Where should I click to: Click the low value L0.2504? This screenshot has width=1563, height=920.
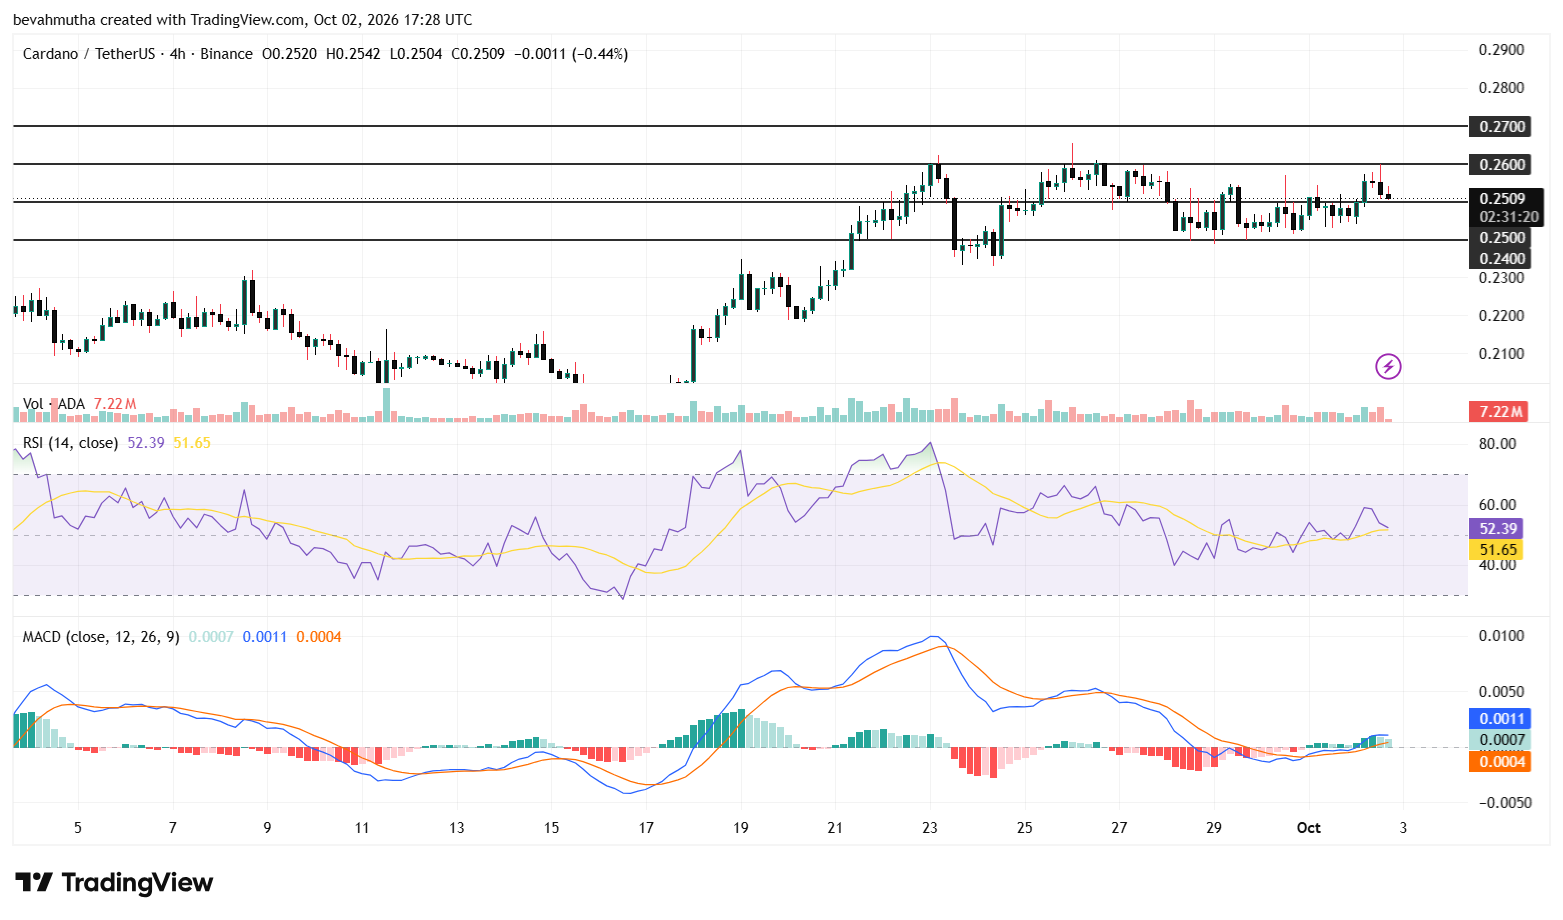416,54
